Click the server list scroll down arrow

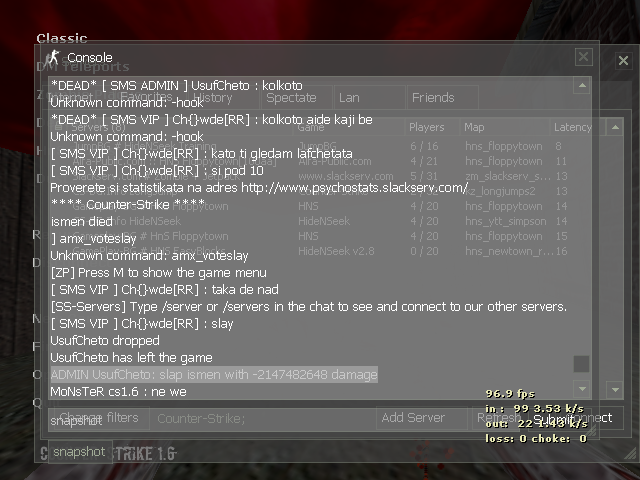pos(615,390)
